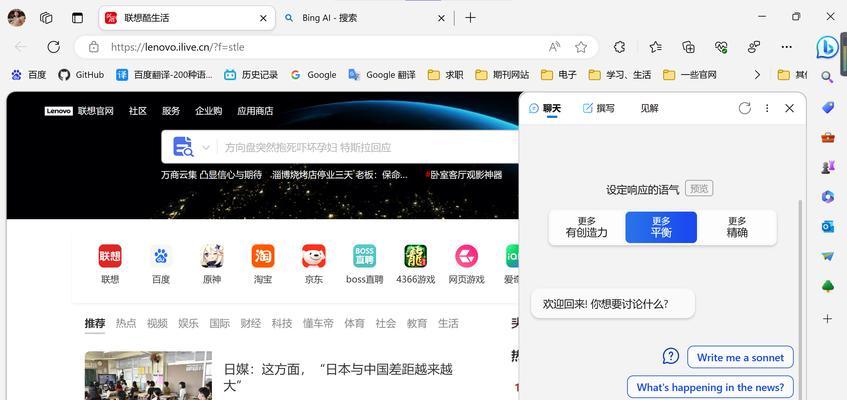The height and width of the screenshot is (400, 847).
Task: Open the 求职 bookmark folder
Action: pos(446,75)
